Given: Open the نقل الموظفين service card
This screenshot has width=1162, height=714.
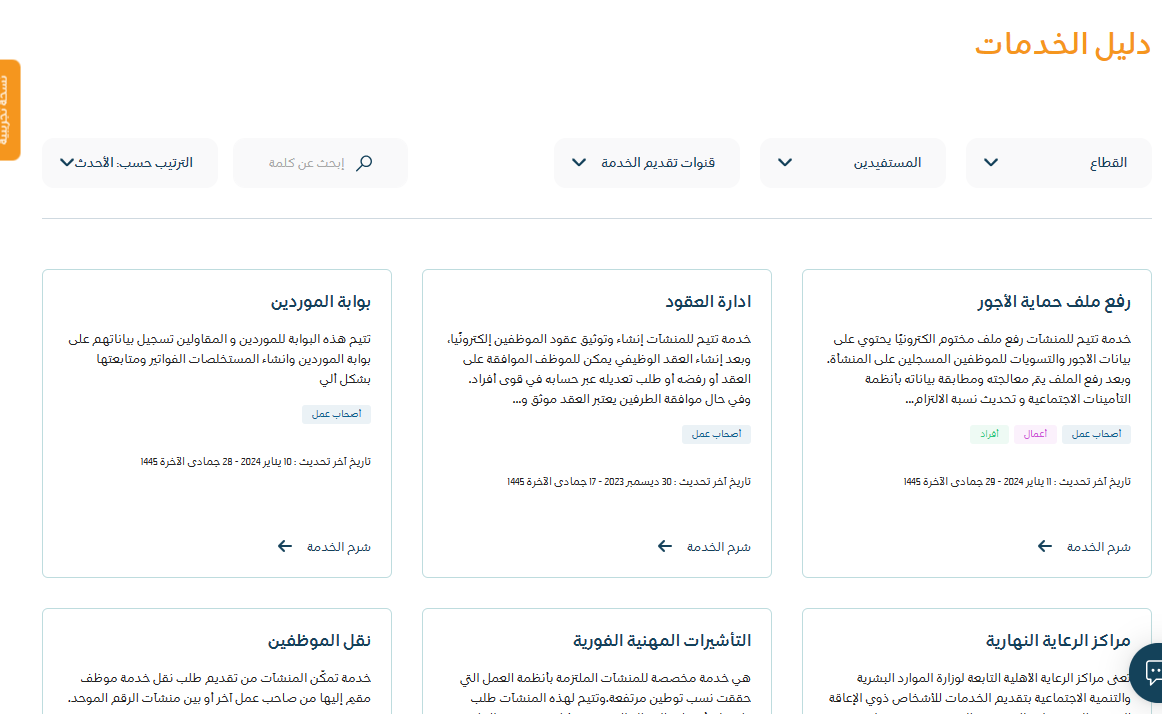Looking at the screenshot, I should point(319,640).
